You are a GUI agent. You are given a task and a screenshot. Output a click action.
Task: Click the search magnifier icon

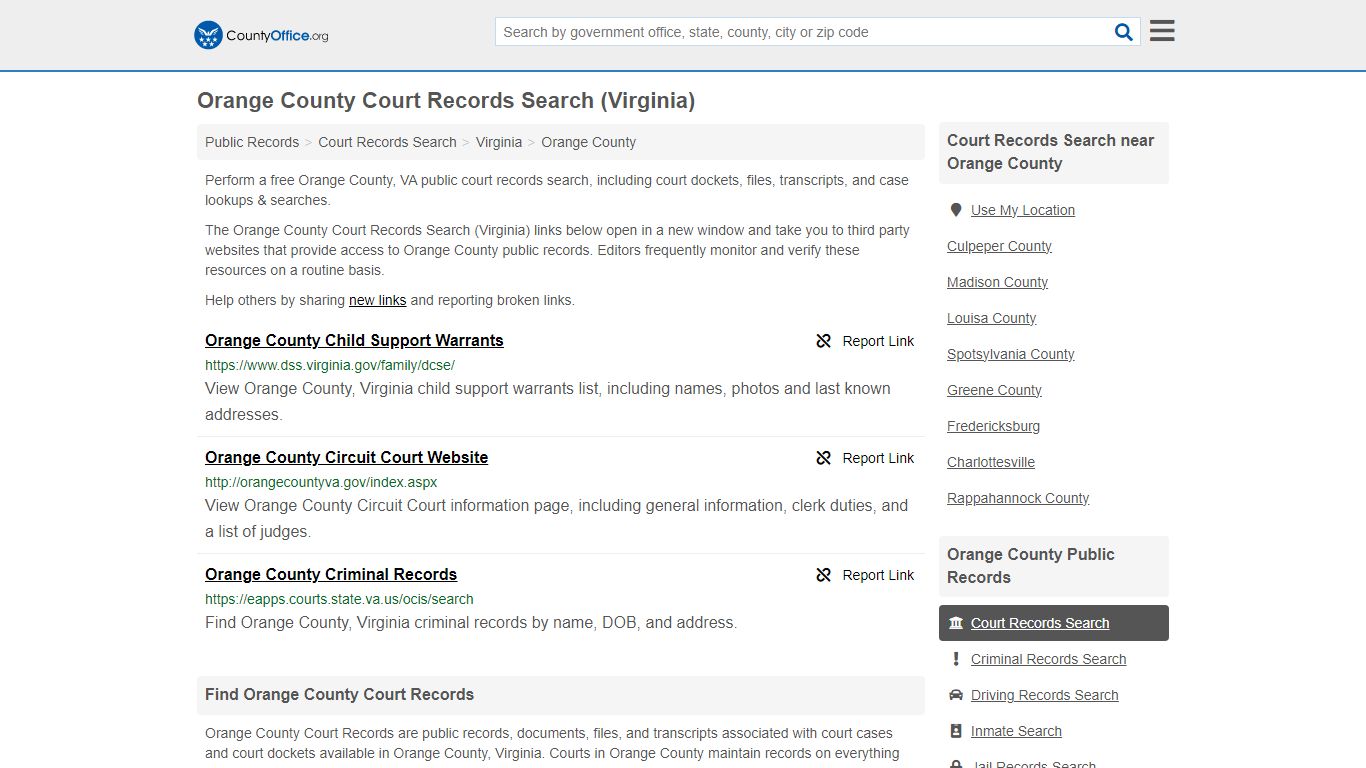[x=1124, y=32]
